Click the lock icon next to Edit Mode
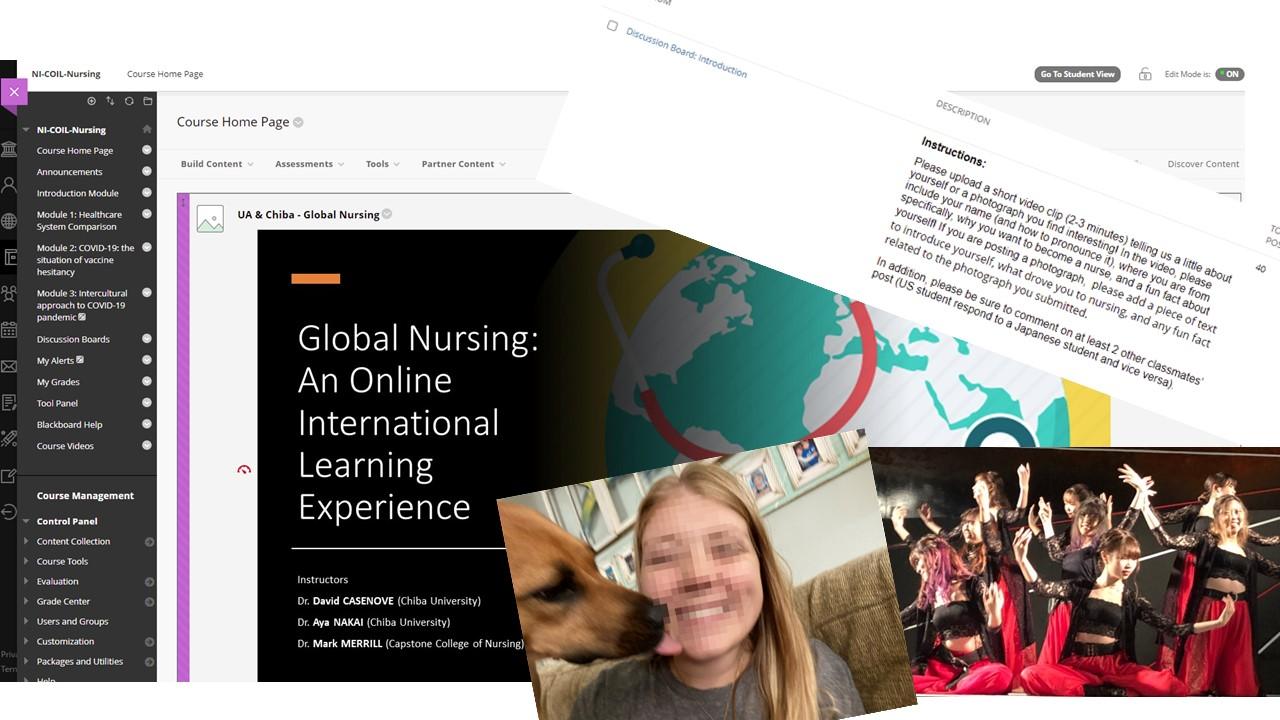 pyautogui.click(x=1145, y=74)
